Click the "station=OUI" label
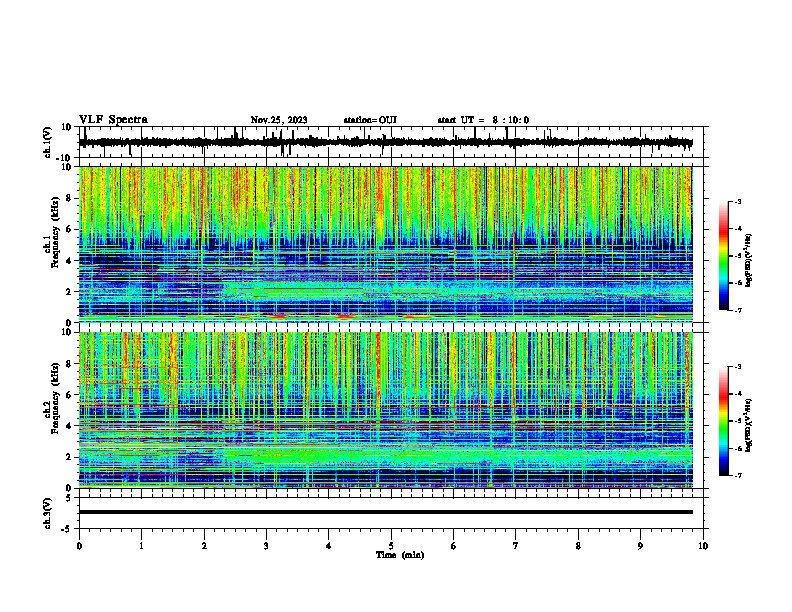This screenshot has width=792, height=612. pos(370,120)
